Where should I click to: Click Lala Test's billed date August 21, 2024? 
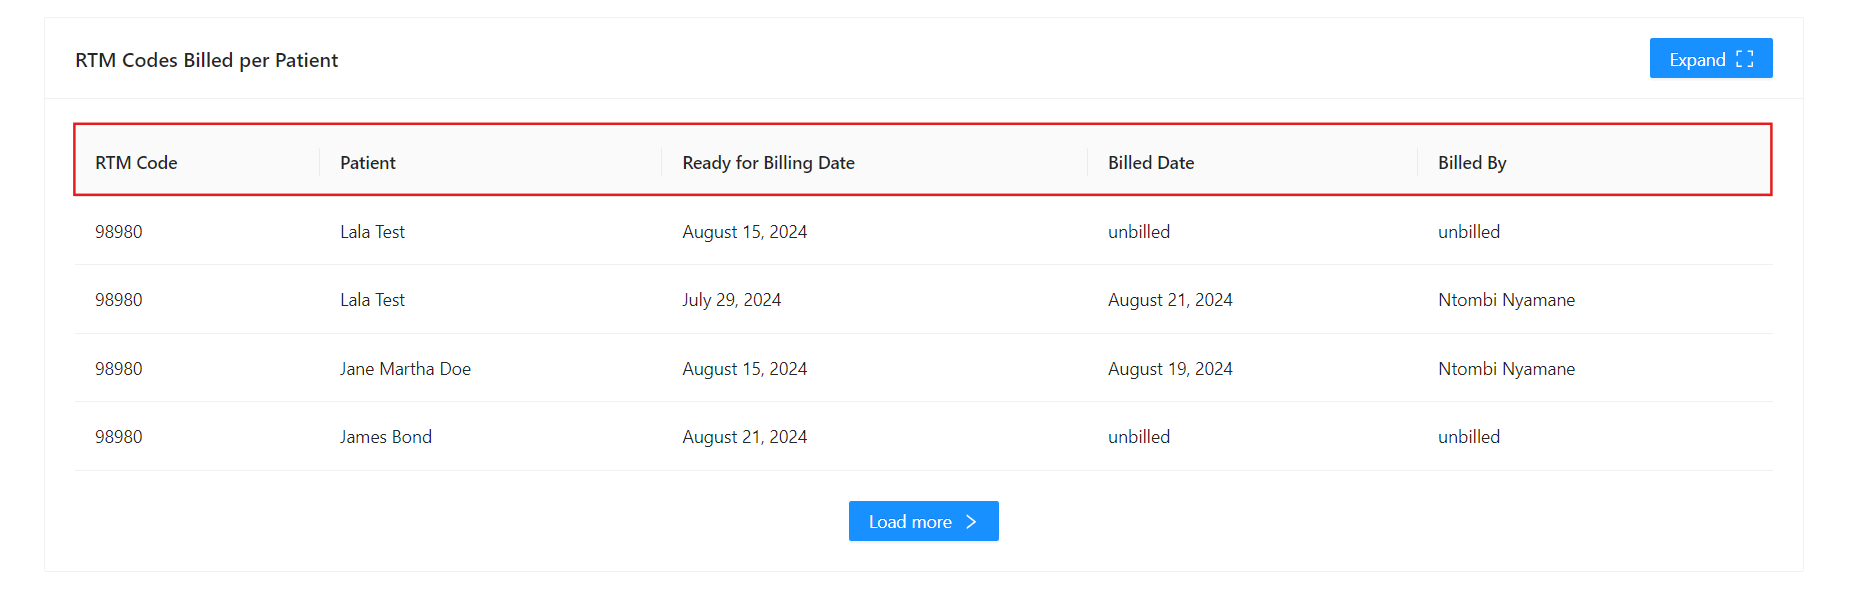1170,300
